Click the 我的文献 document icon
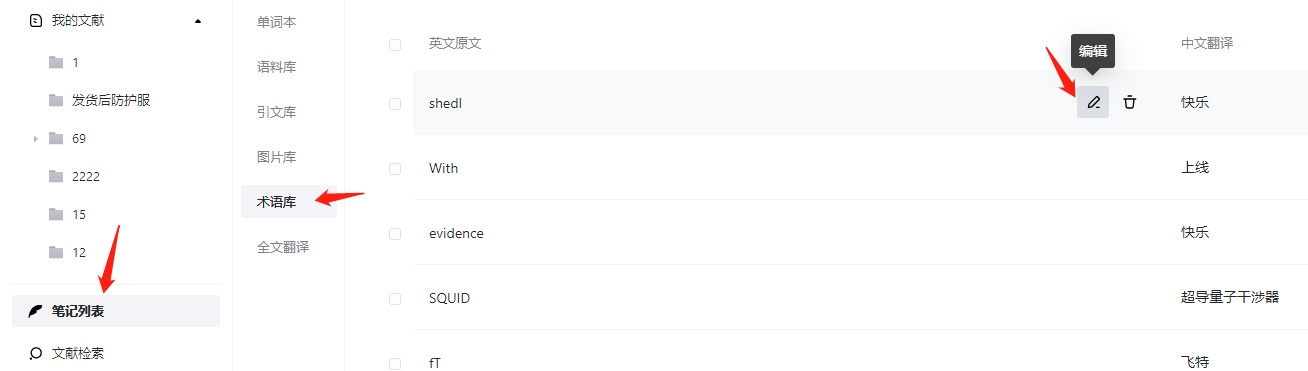Image resolution: width=1308 pixels, height=371 pixels. 36,20
